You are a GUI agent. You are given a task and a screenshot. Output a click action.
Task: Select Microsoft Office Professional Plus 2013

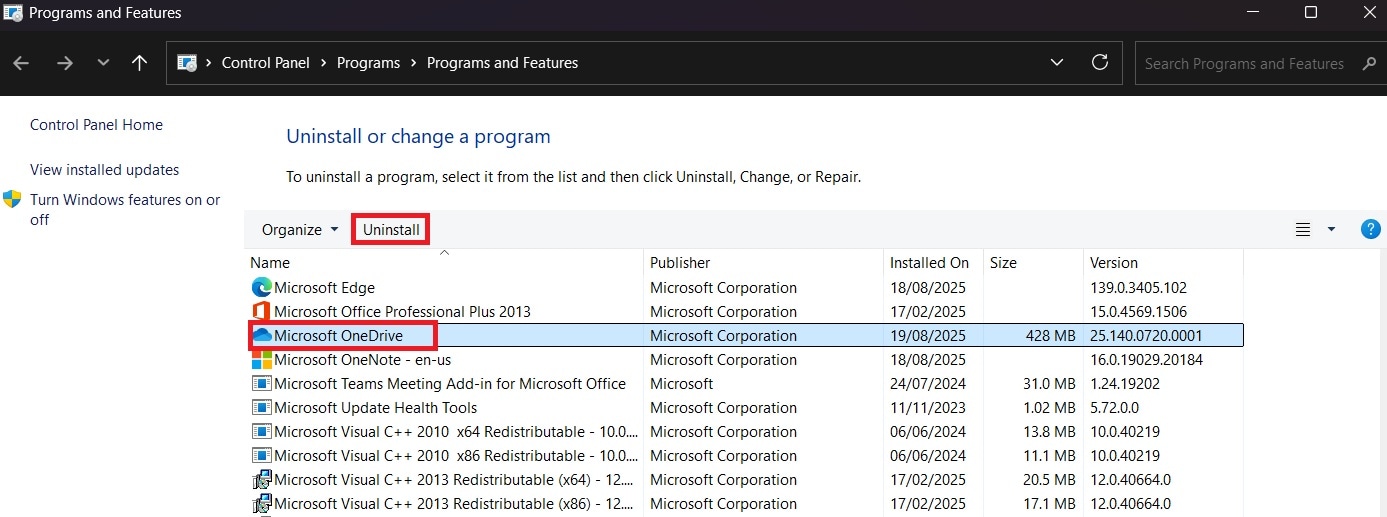point(402,312)
